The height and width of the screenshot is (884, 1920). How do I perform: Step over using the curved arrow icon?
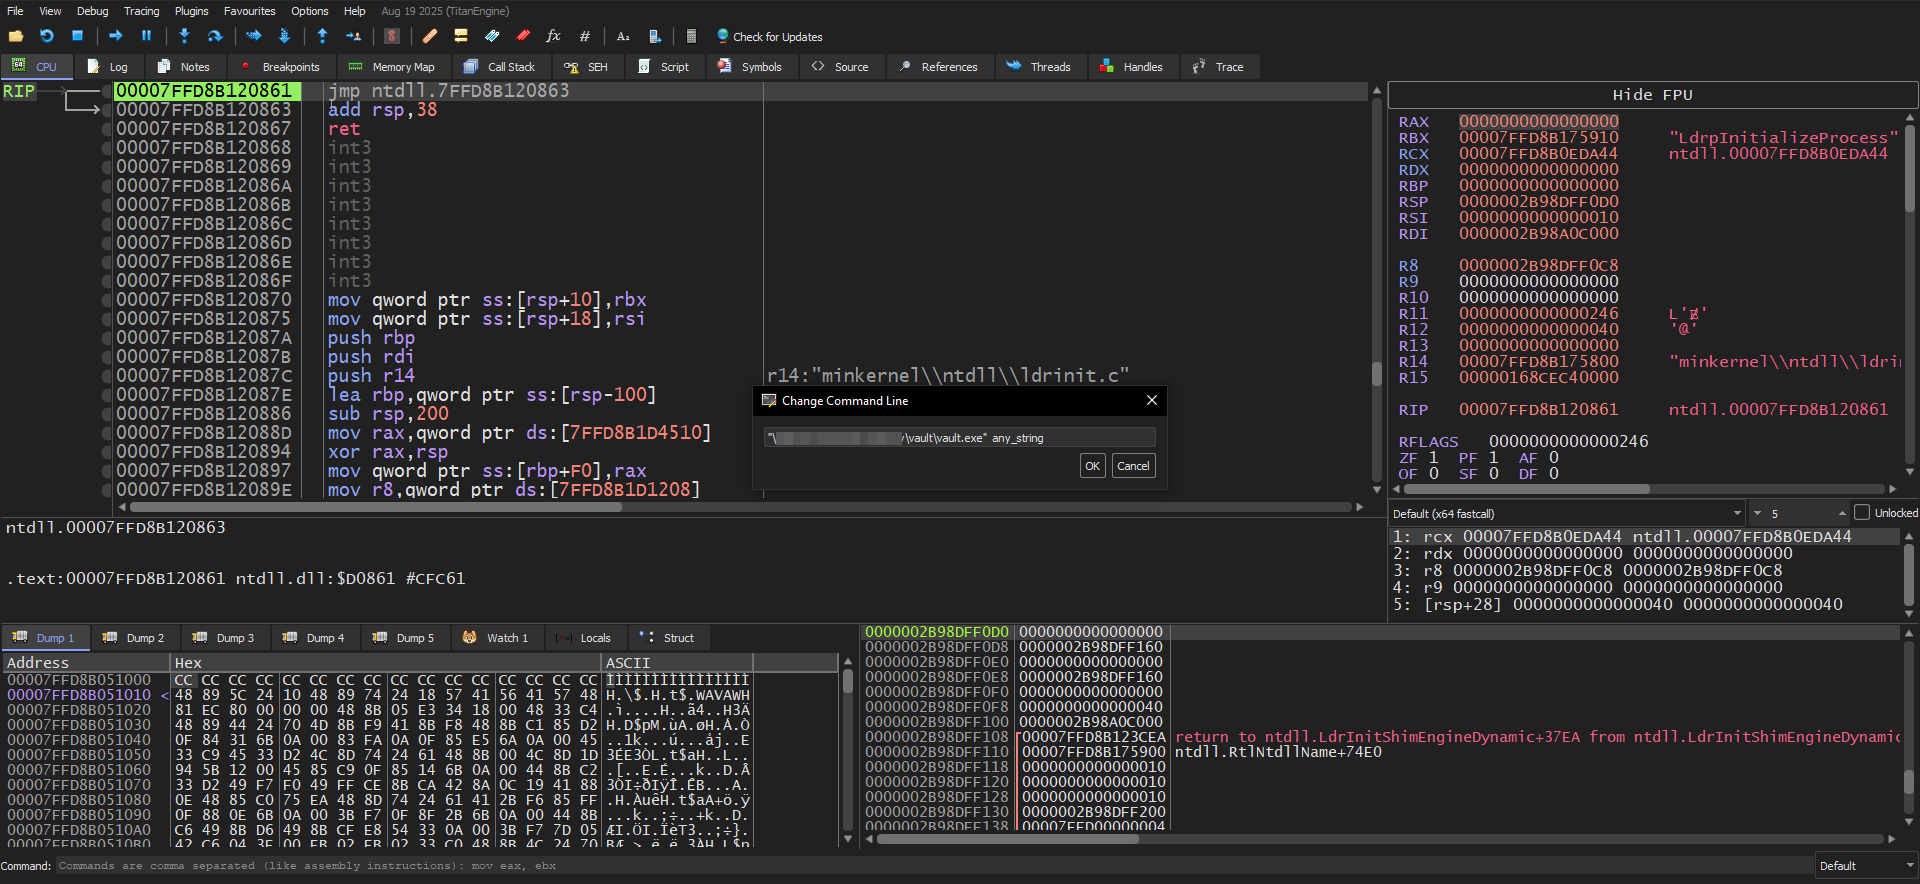tap(214, 36)
